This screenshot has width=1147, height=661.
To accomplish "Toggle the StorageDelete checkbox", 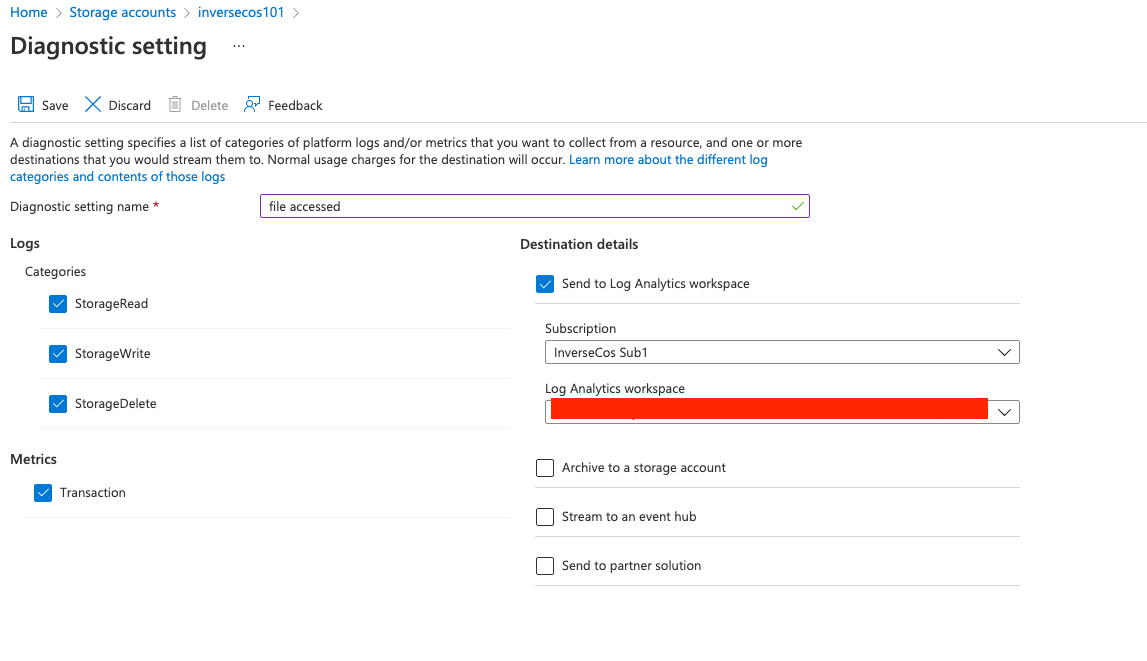I will [x=58, y=404].
